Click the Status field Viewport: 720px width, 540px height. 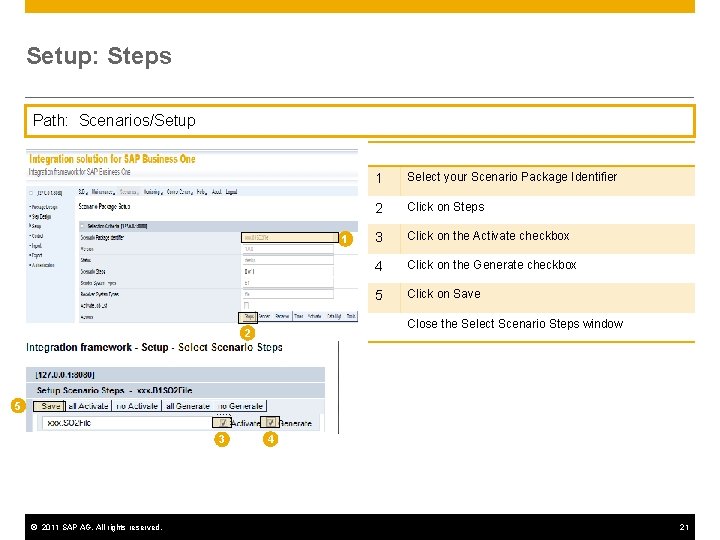pos(288,259)
